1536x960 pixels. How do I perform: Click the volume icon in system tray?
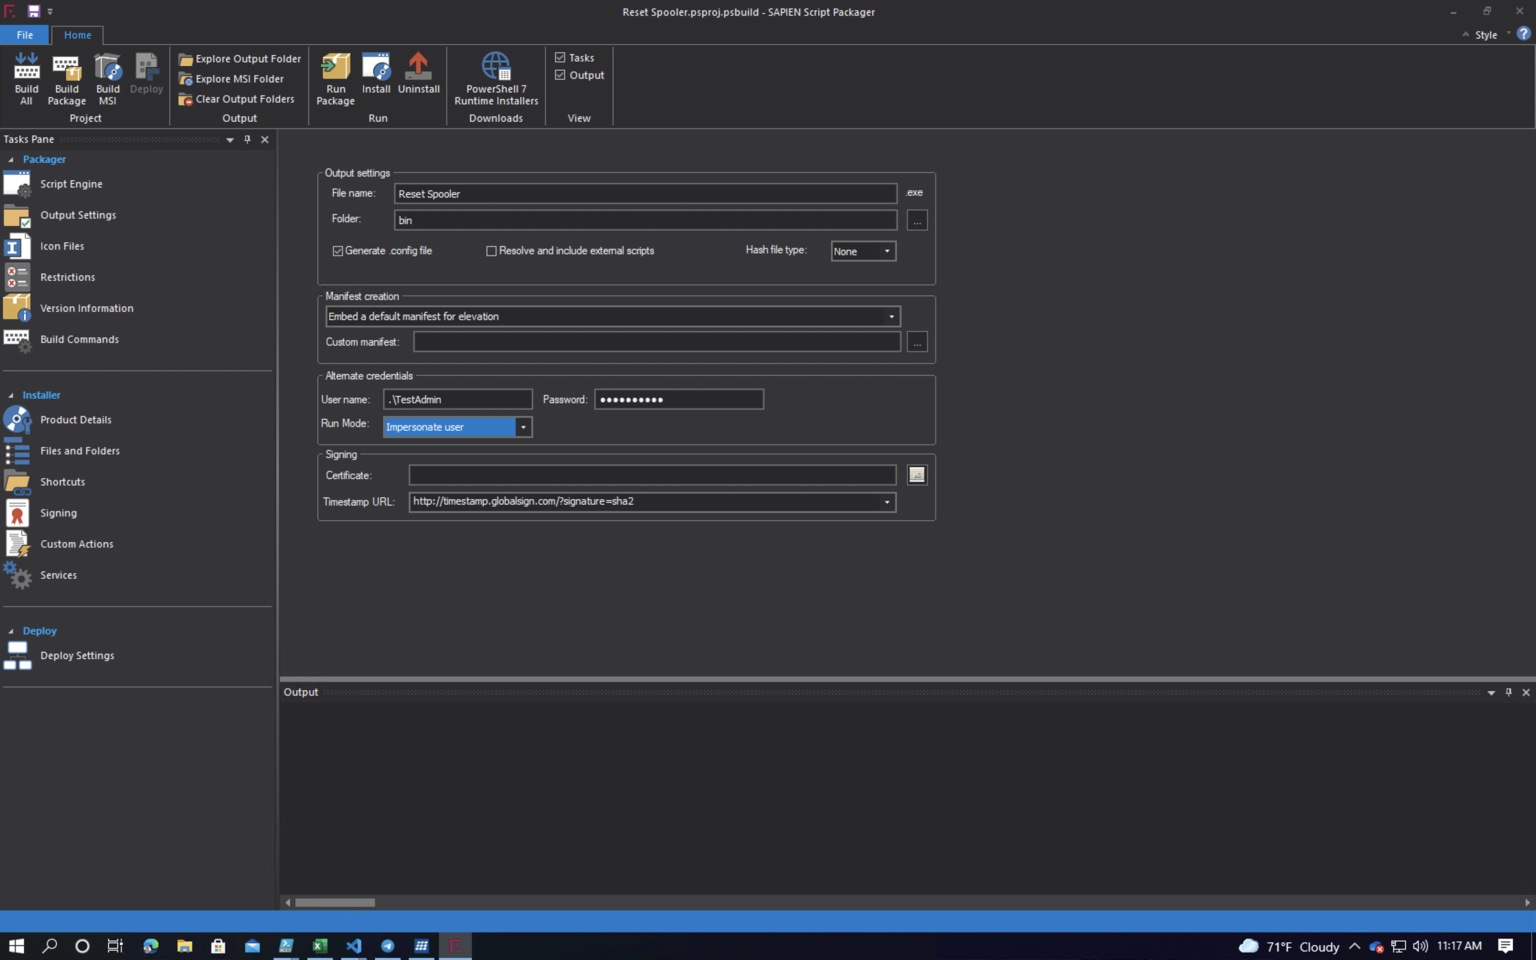(1420, 946)
